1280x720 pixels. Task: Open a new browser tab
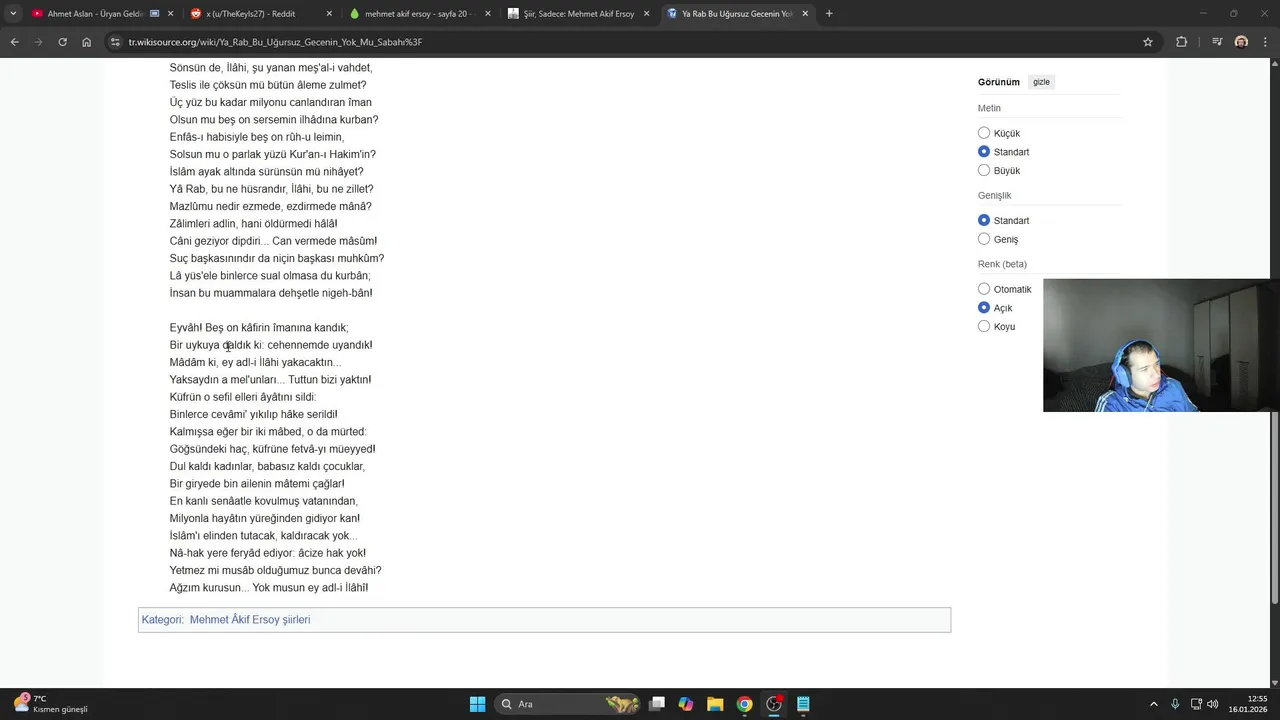[829, 14]
